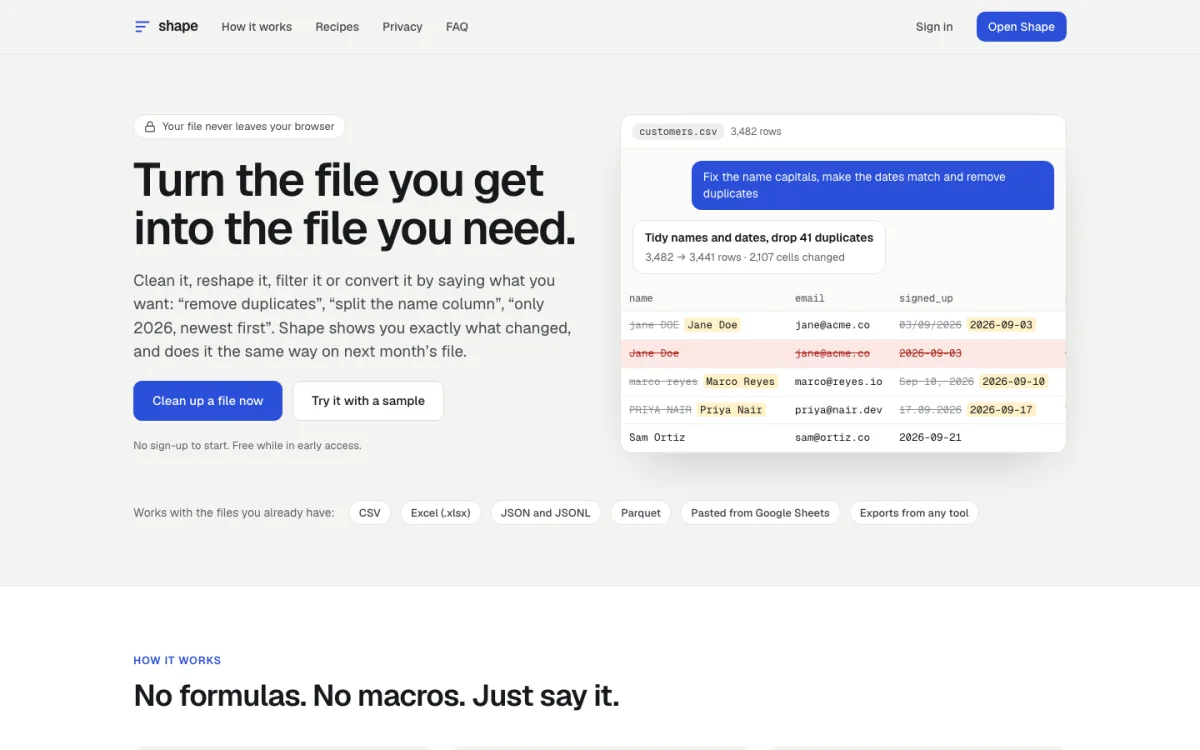Click the highlighted 'Priya Nair' cell

tap(731, 409)
